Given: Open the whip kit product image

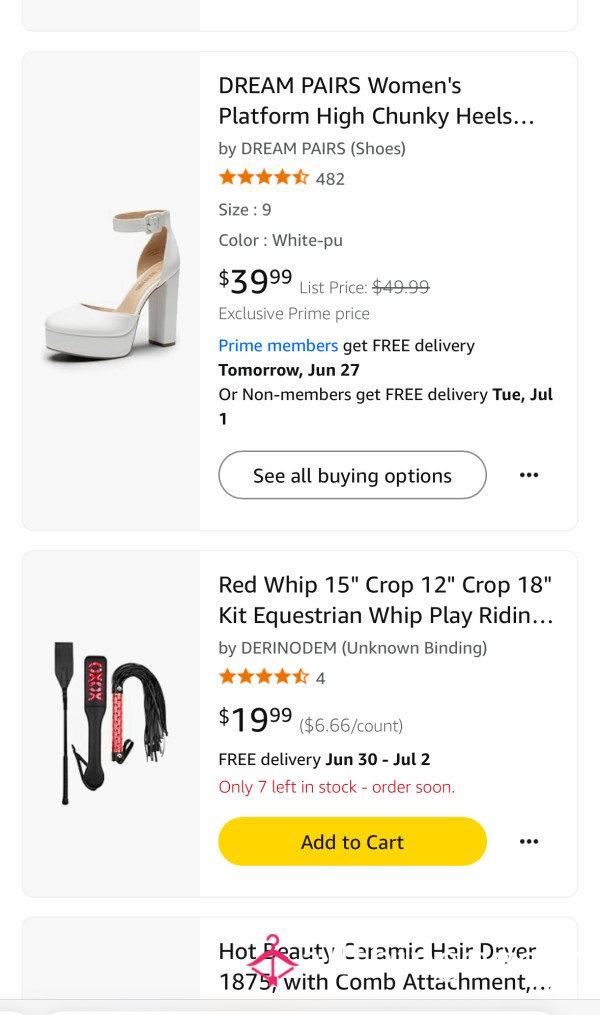Looking at the screenshot, I should [111, 723].
